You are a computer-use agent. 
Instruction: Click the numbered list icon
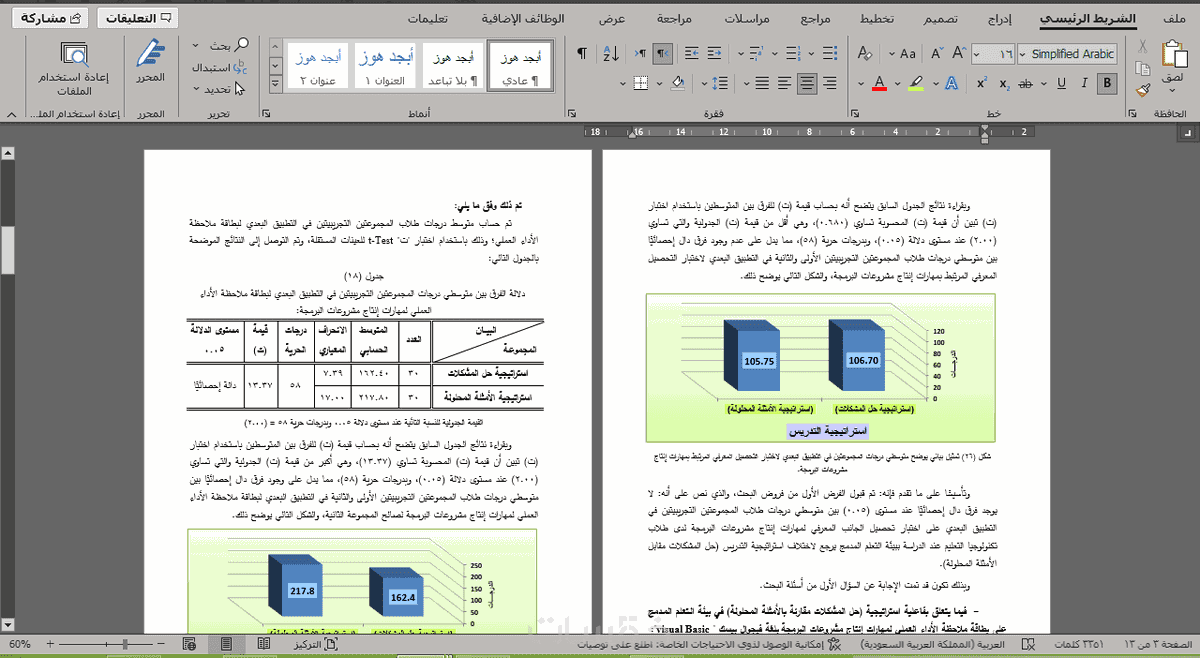[x=793, y=53]
